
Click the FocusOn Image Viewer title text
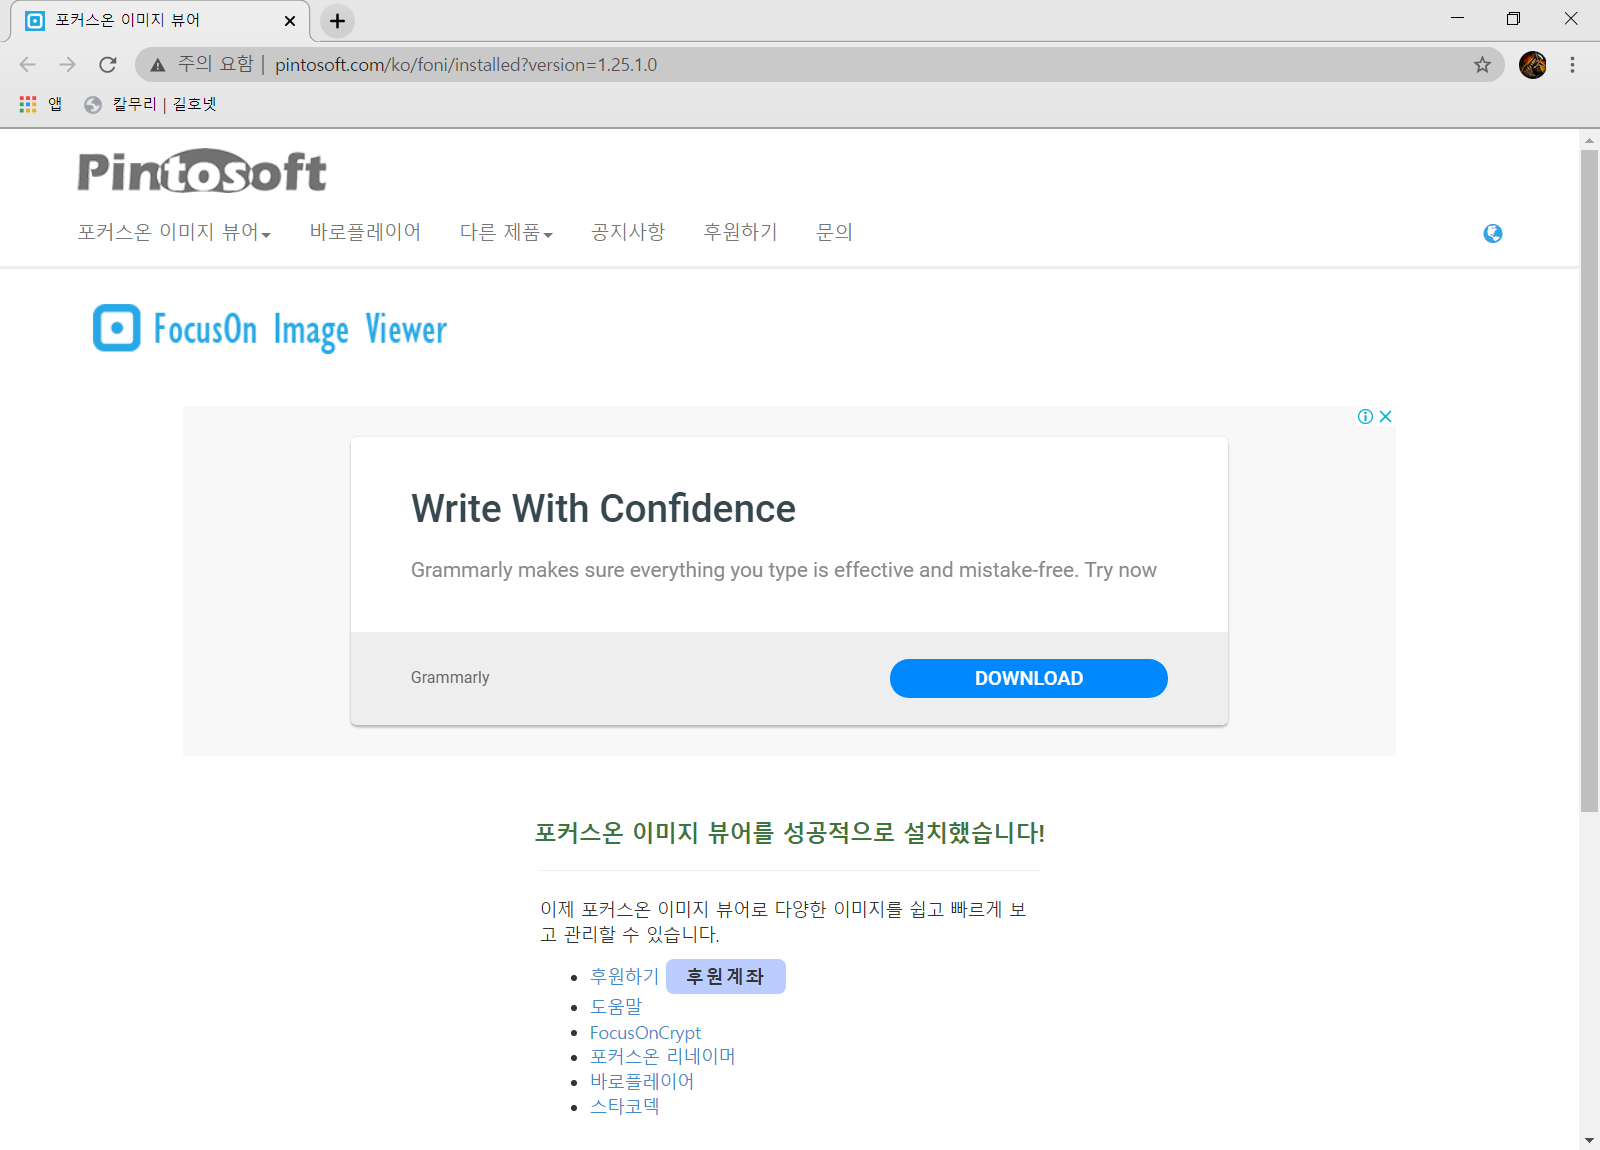[x=300, y=329]
